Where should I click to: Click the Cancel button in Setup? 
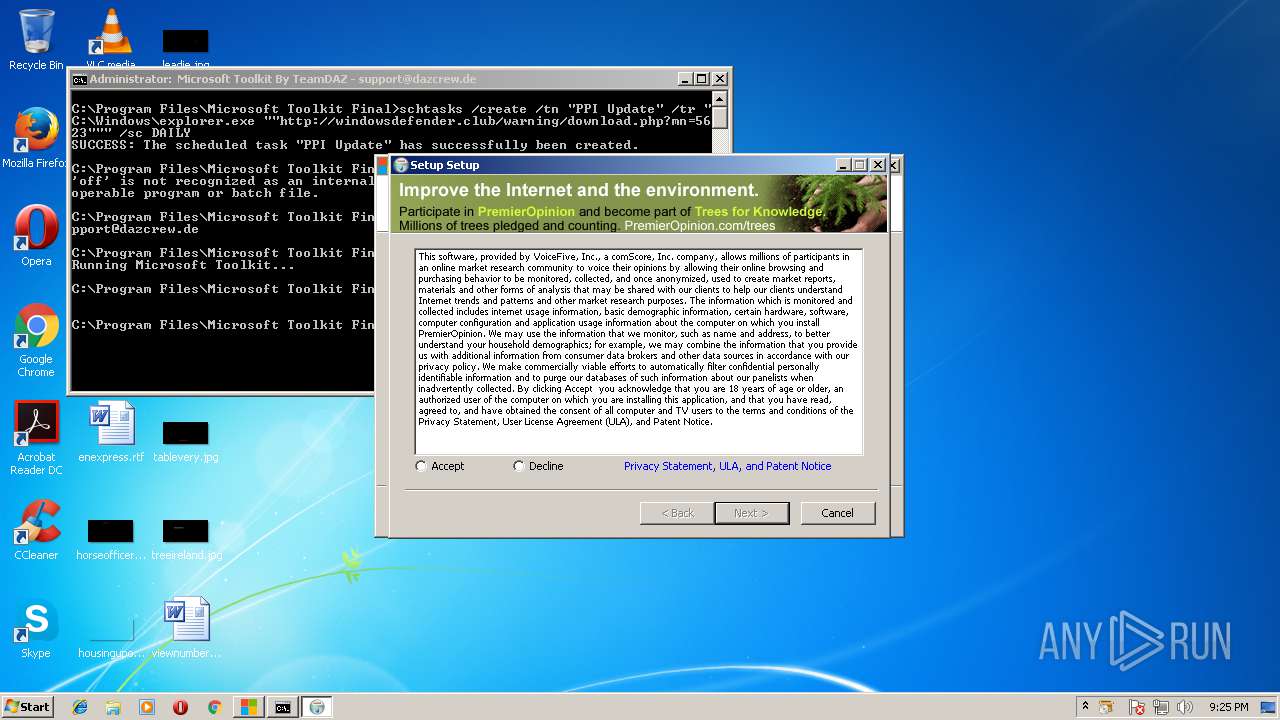pyautogui.click(x=837, y=513)
